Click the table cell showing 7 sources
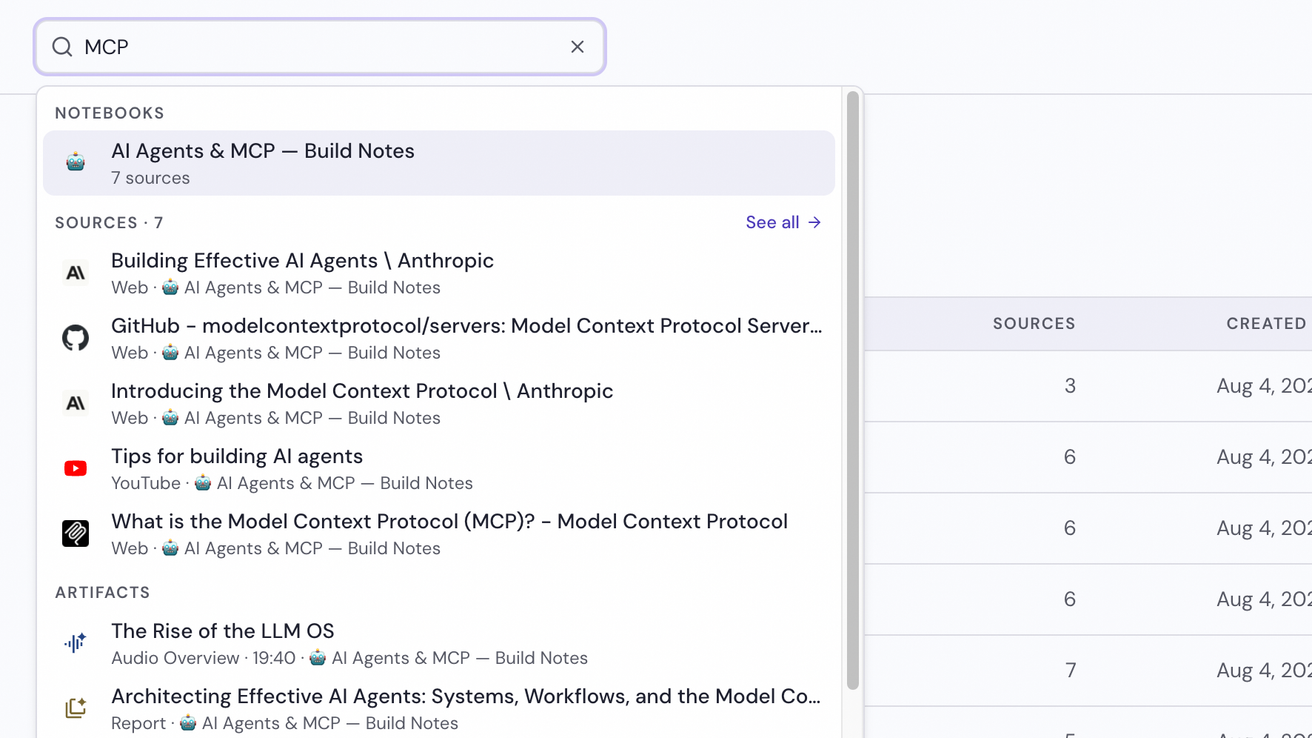The height and width of the screenshot is (738, 1312). pos(1070,670)
